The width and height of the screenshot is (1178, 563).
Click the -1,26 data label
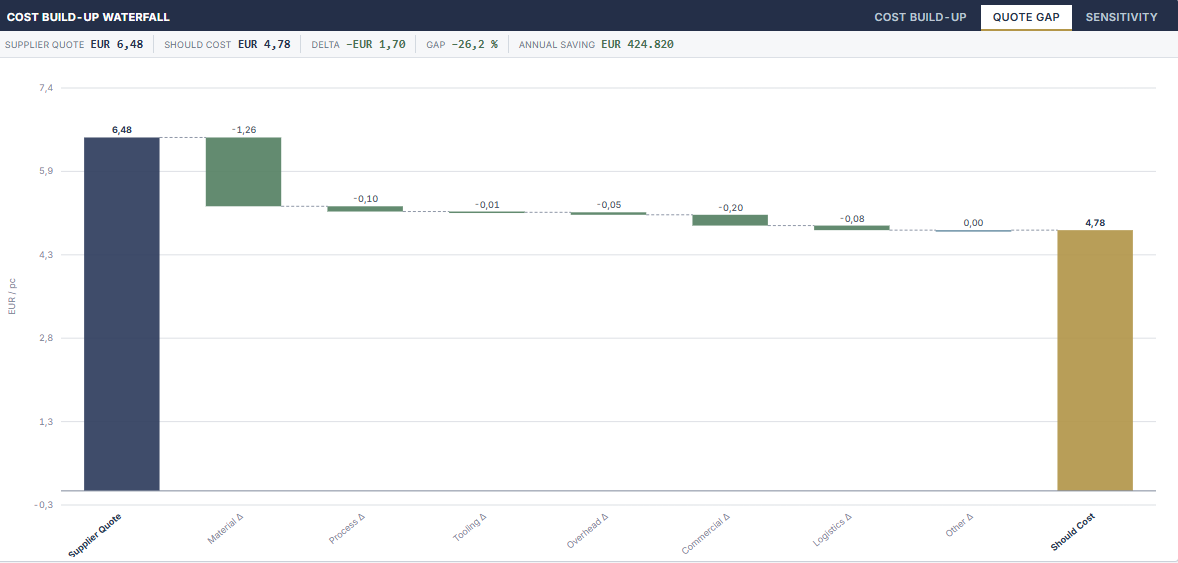click(243, 130)
